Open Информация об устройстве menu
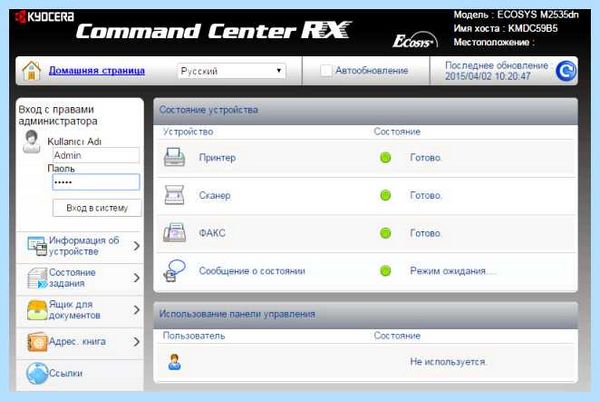This screenshot has height=401, width=600. [80, 246]
